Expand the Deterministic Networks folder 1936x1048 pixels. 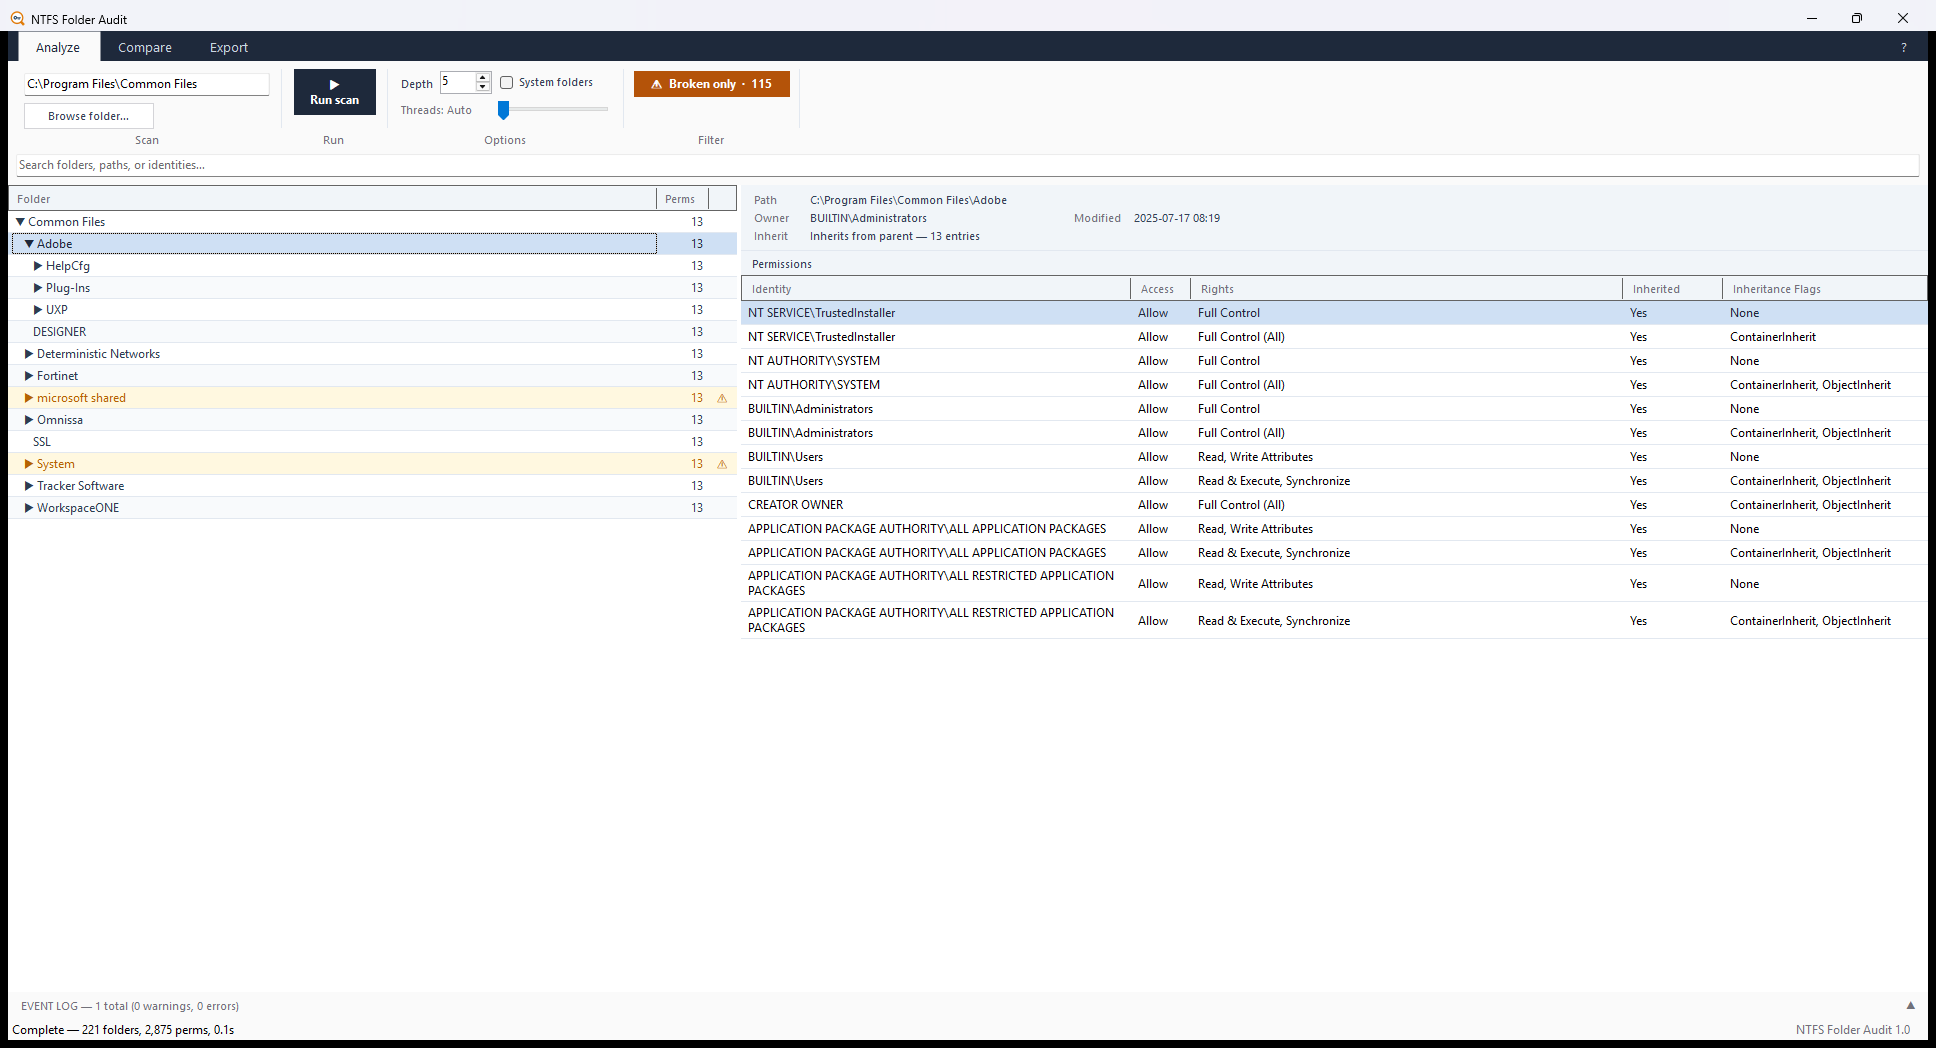(29, 354)
